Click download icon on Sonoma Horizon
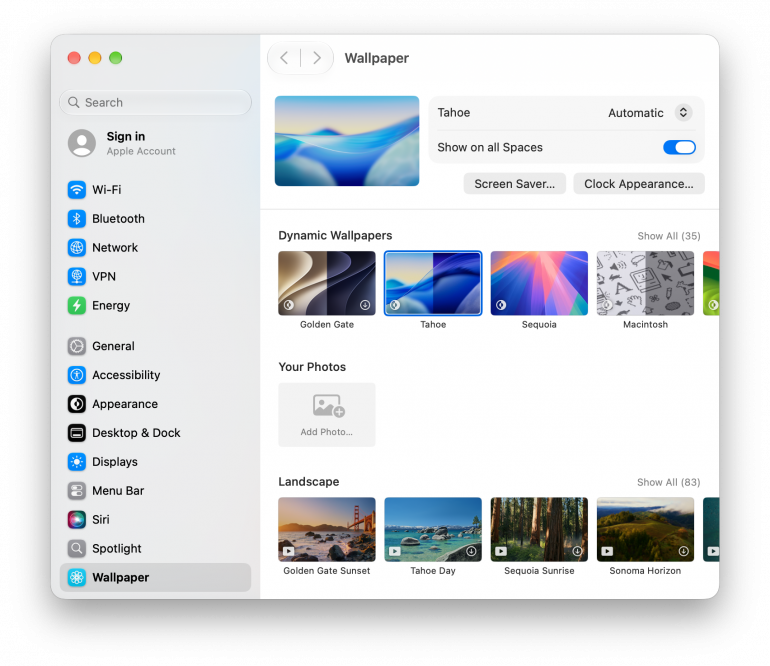This screenshot has width=770, height=666. (x=683, y=551)
